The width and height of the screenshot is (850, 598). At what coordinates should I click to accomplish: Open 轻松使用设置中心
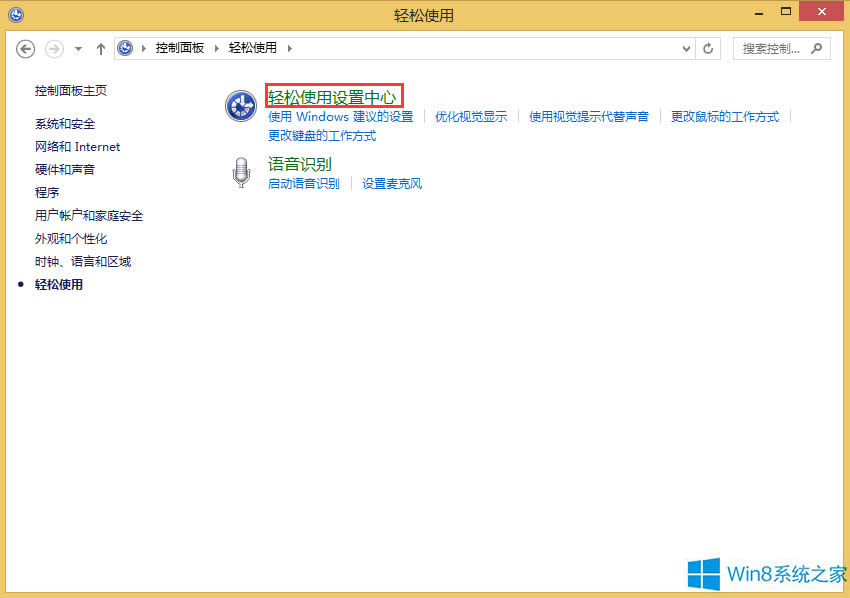(333, 96)
